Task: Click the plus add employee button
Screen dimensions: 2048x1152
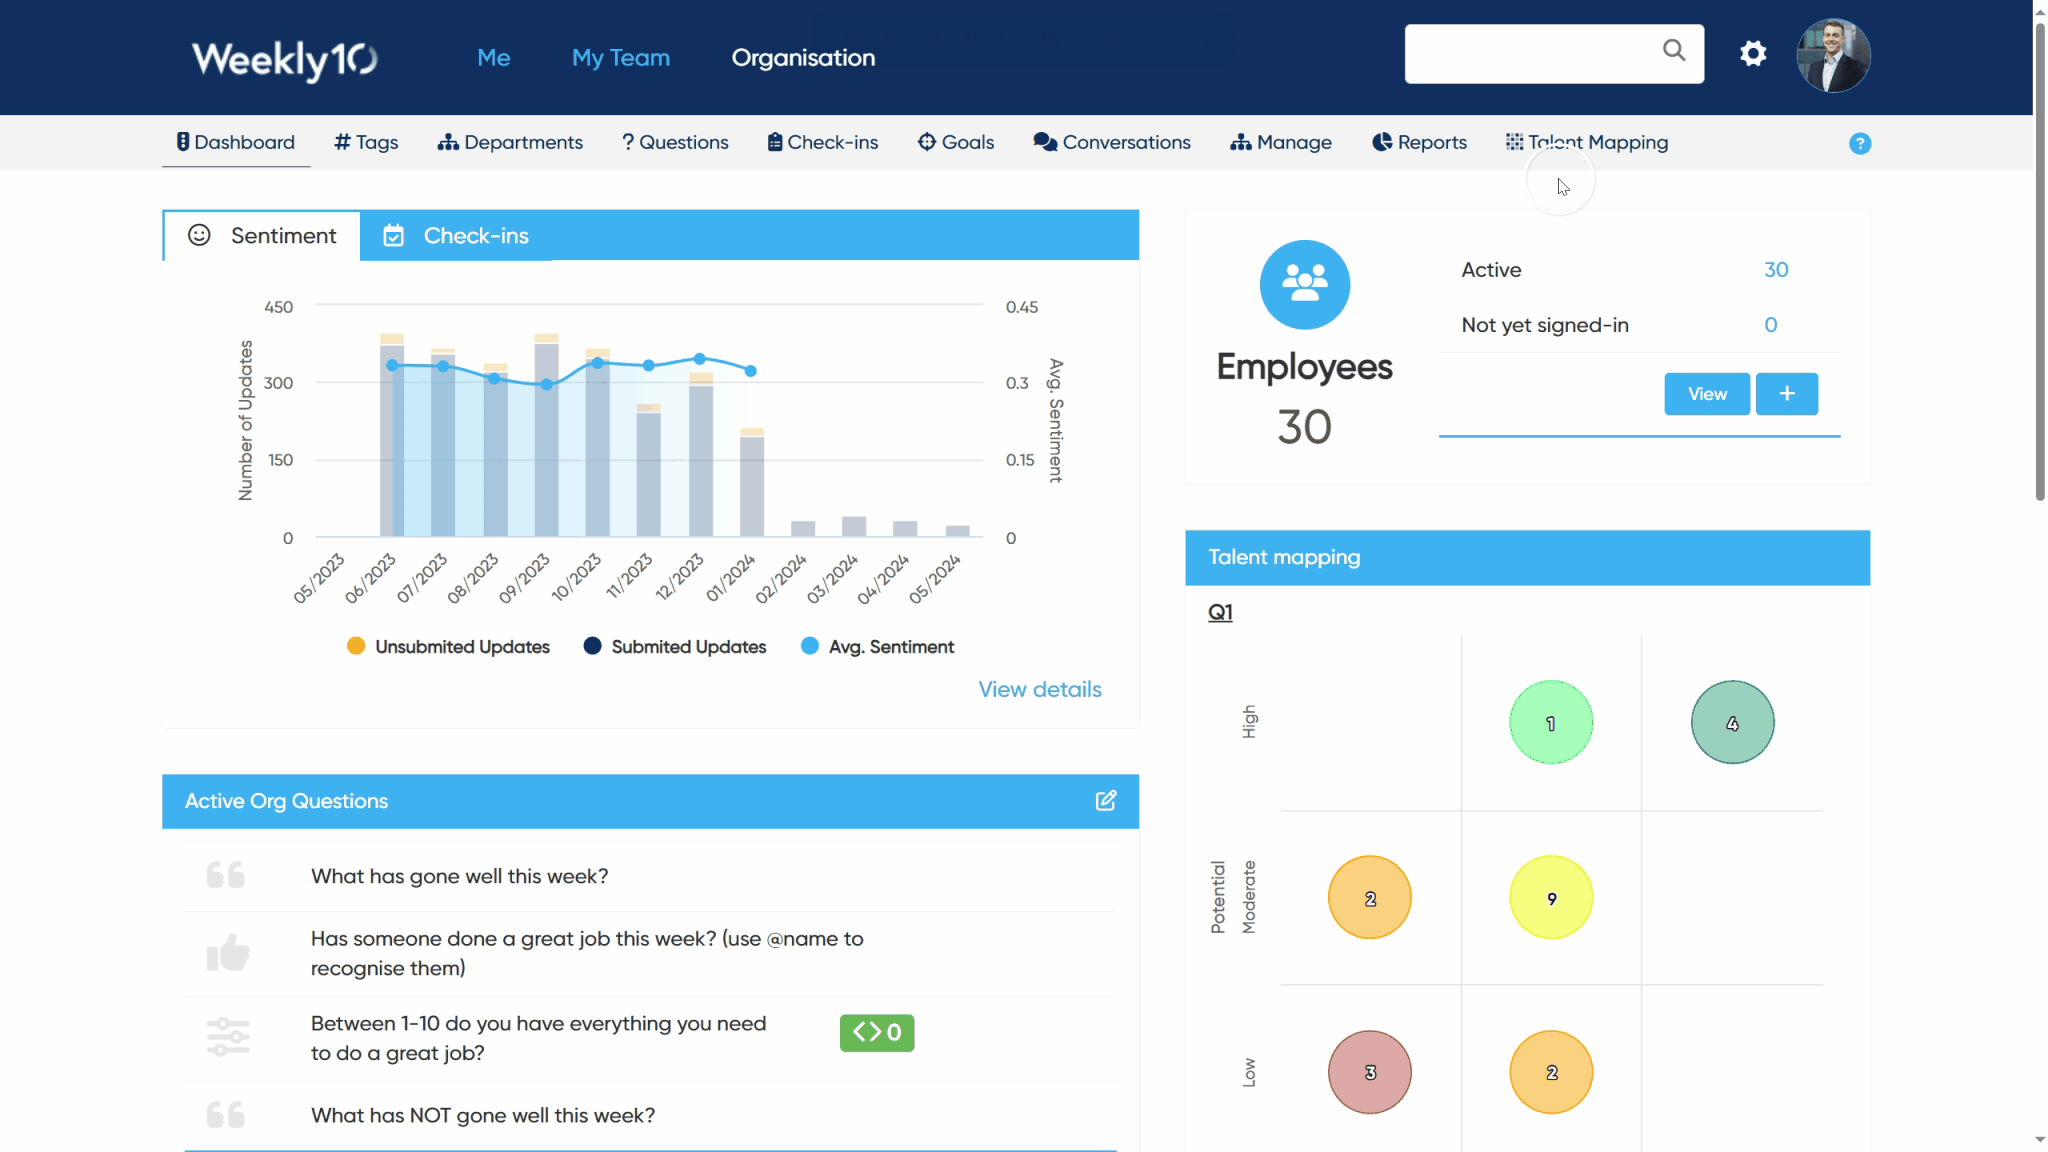Action: click(x=1786, y=394)
